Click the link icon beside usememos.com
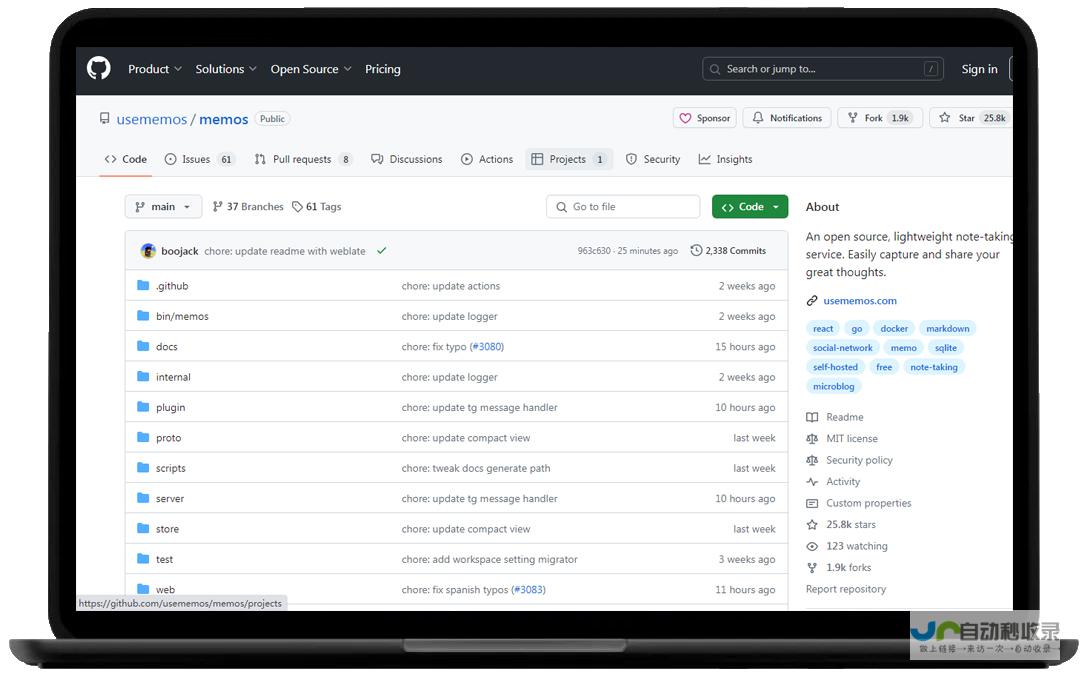 [x=812, y=300]
